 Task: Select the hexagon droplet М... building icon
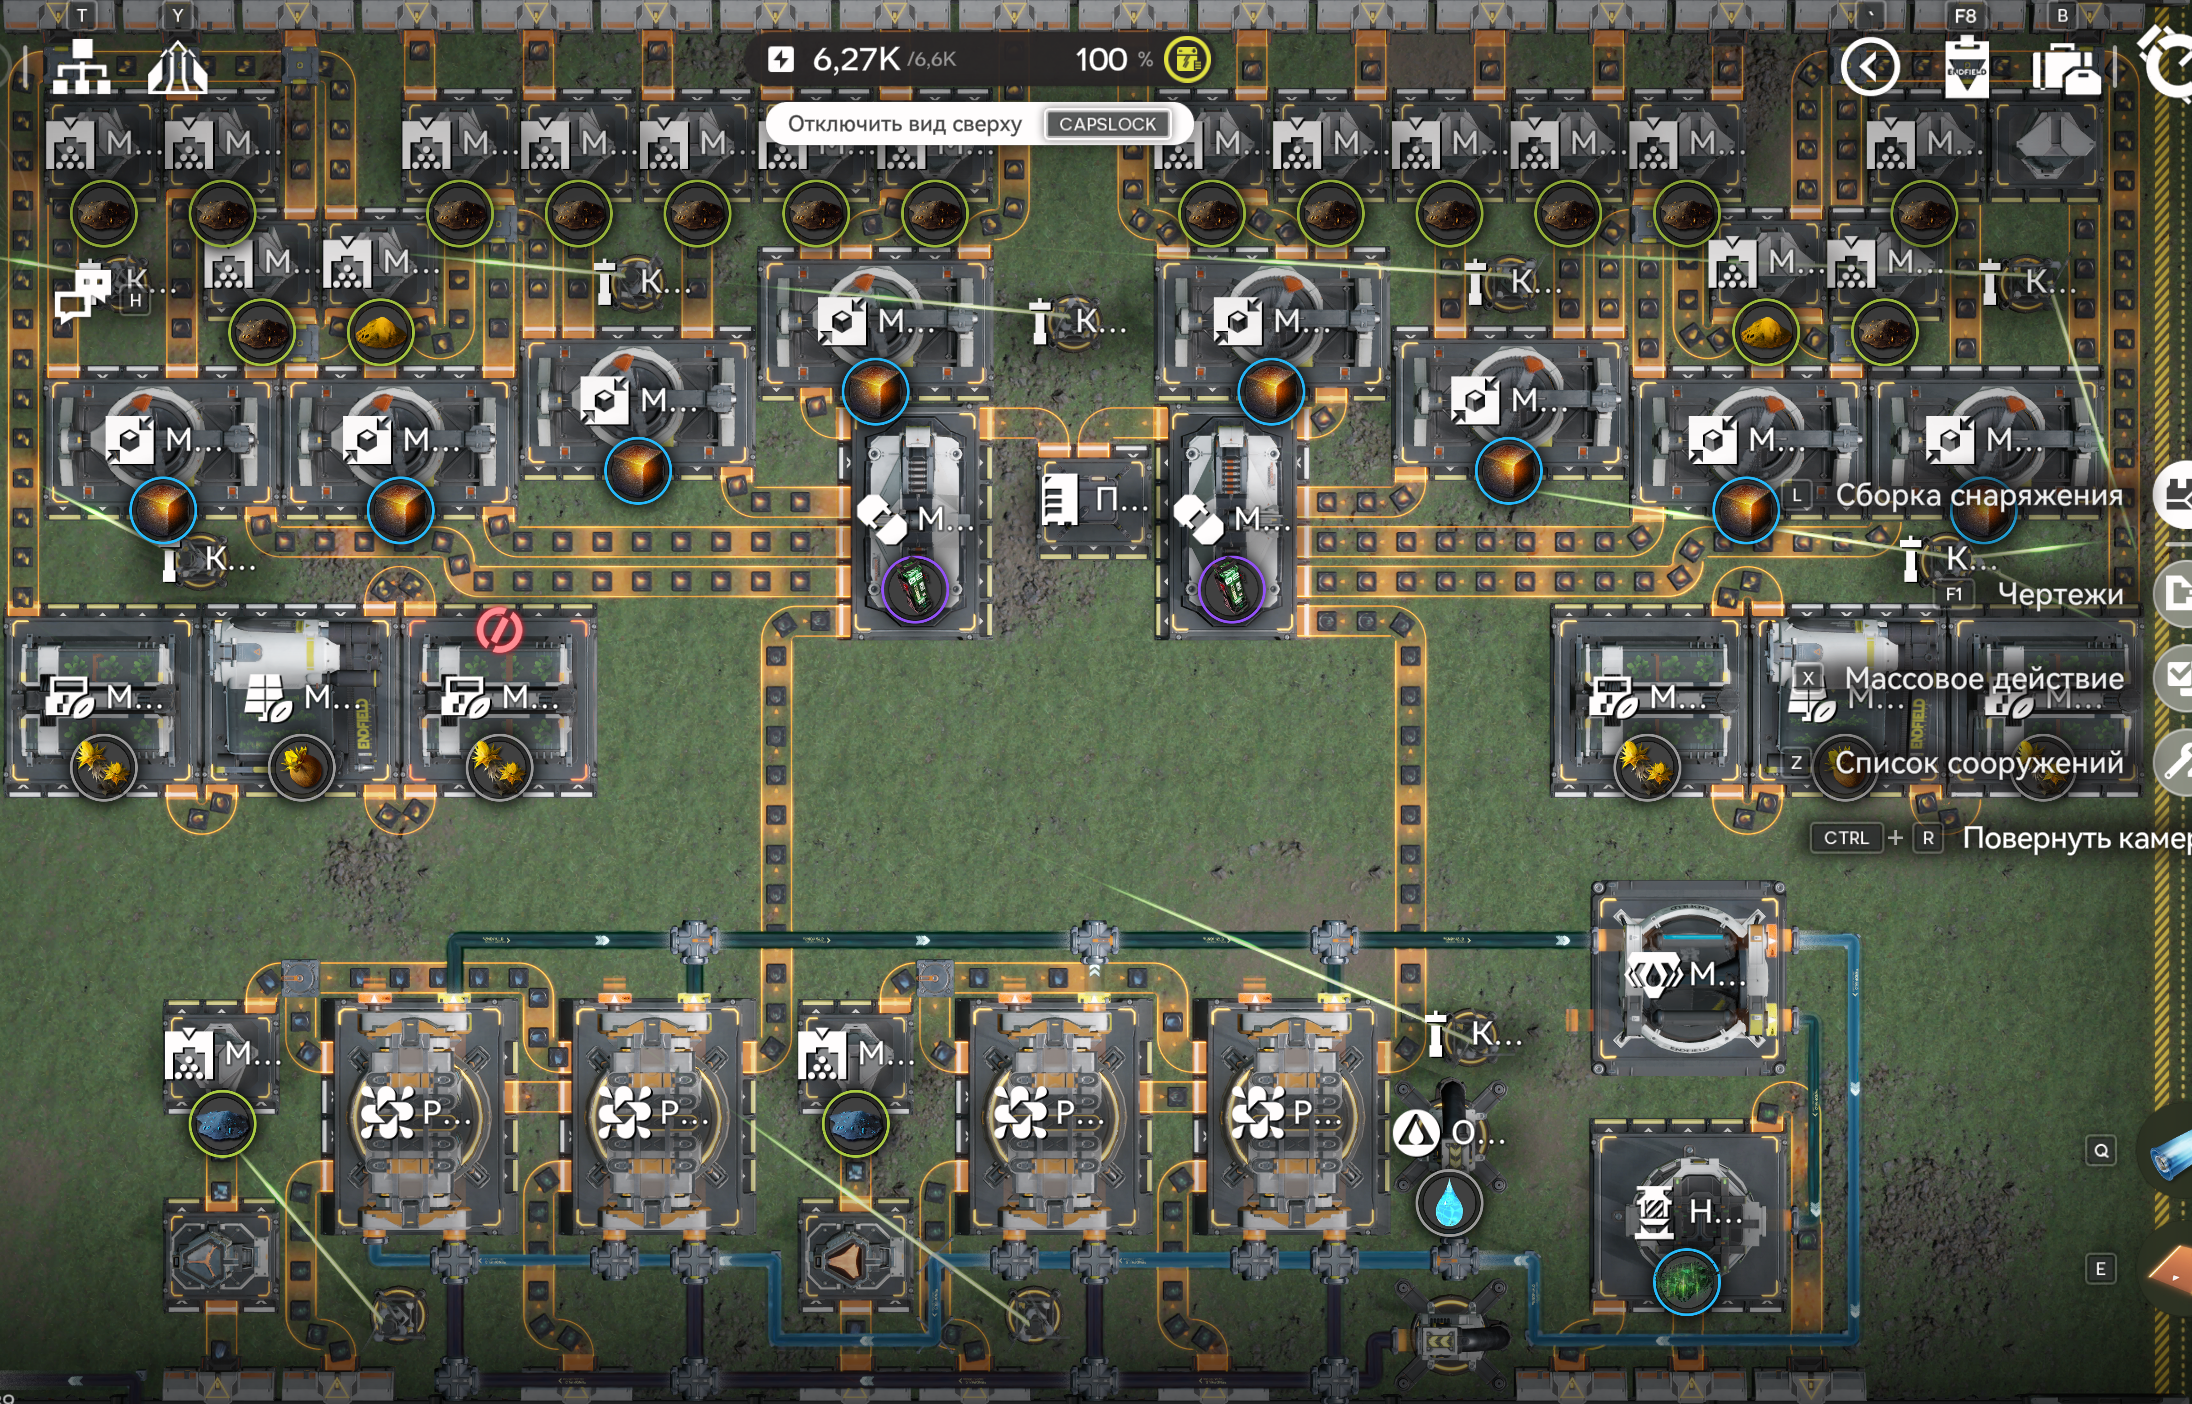click(1653, 973)
